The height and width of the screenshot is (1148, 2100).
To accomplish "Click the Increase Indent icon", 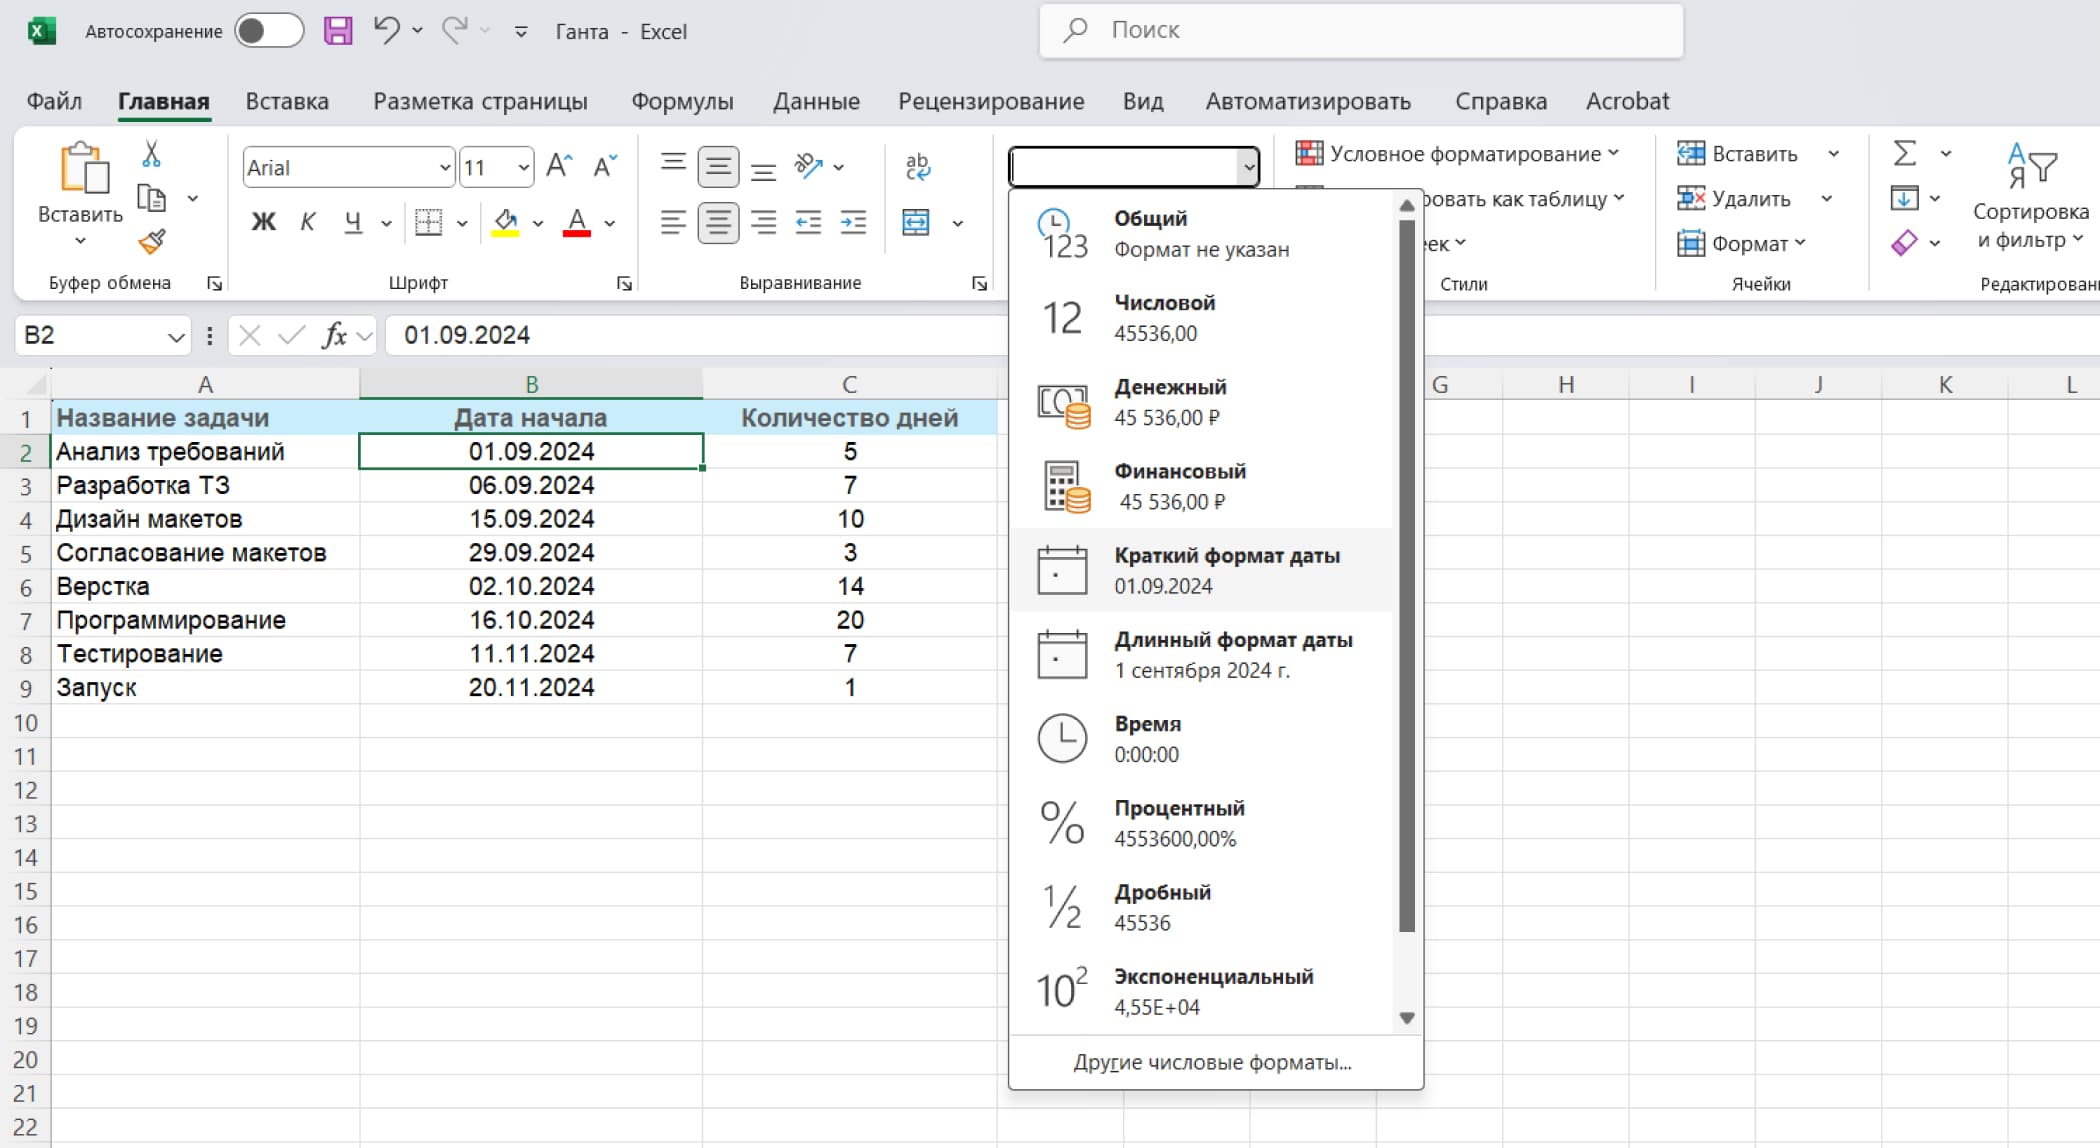I will tap(853, 222).
